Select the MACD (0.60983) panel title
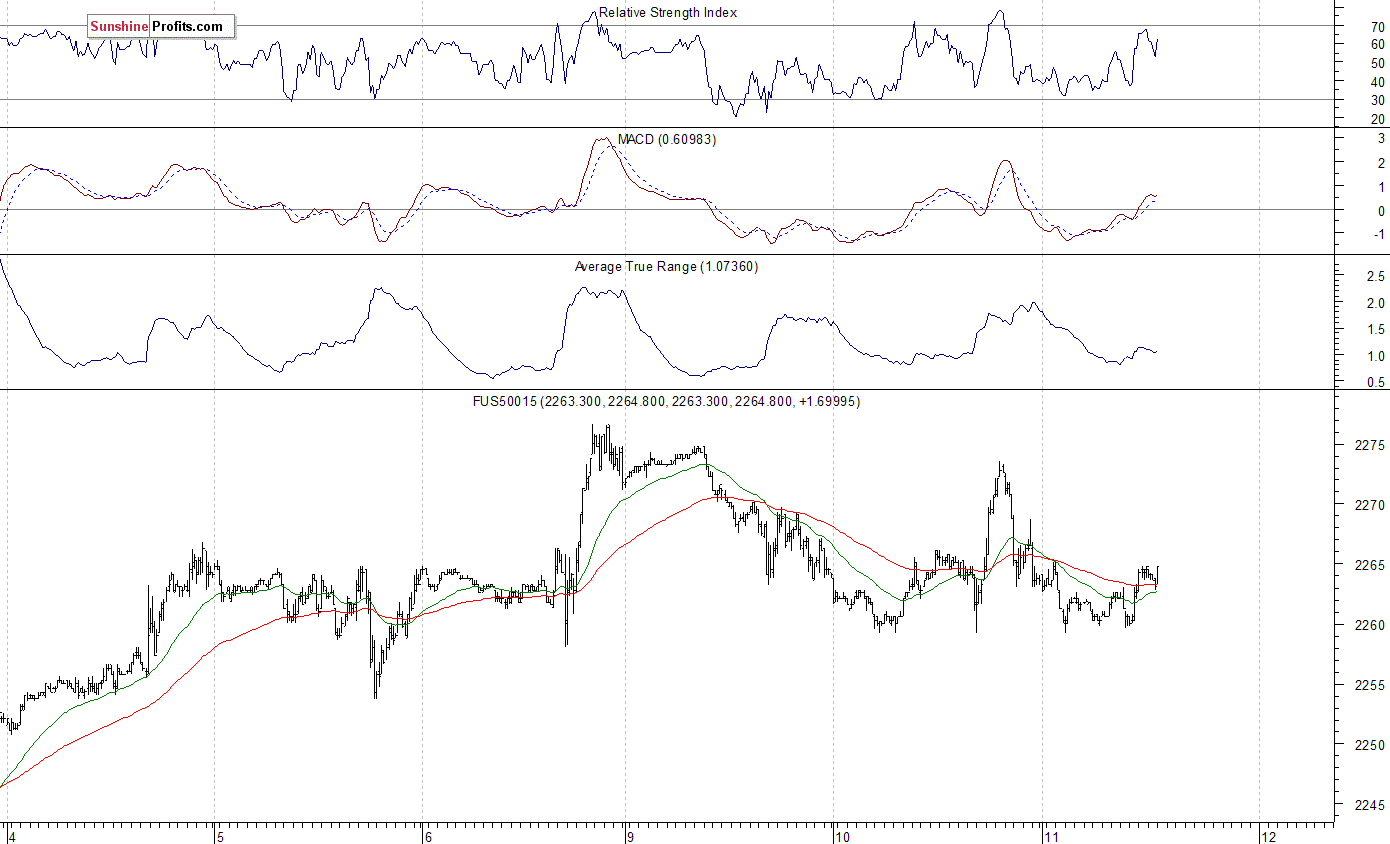This screenshot has width=1390, height=844. [x=667, y=139]
